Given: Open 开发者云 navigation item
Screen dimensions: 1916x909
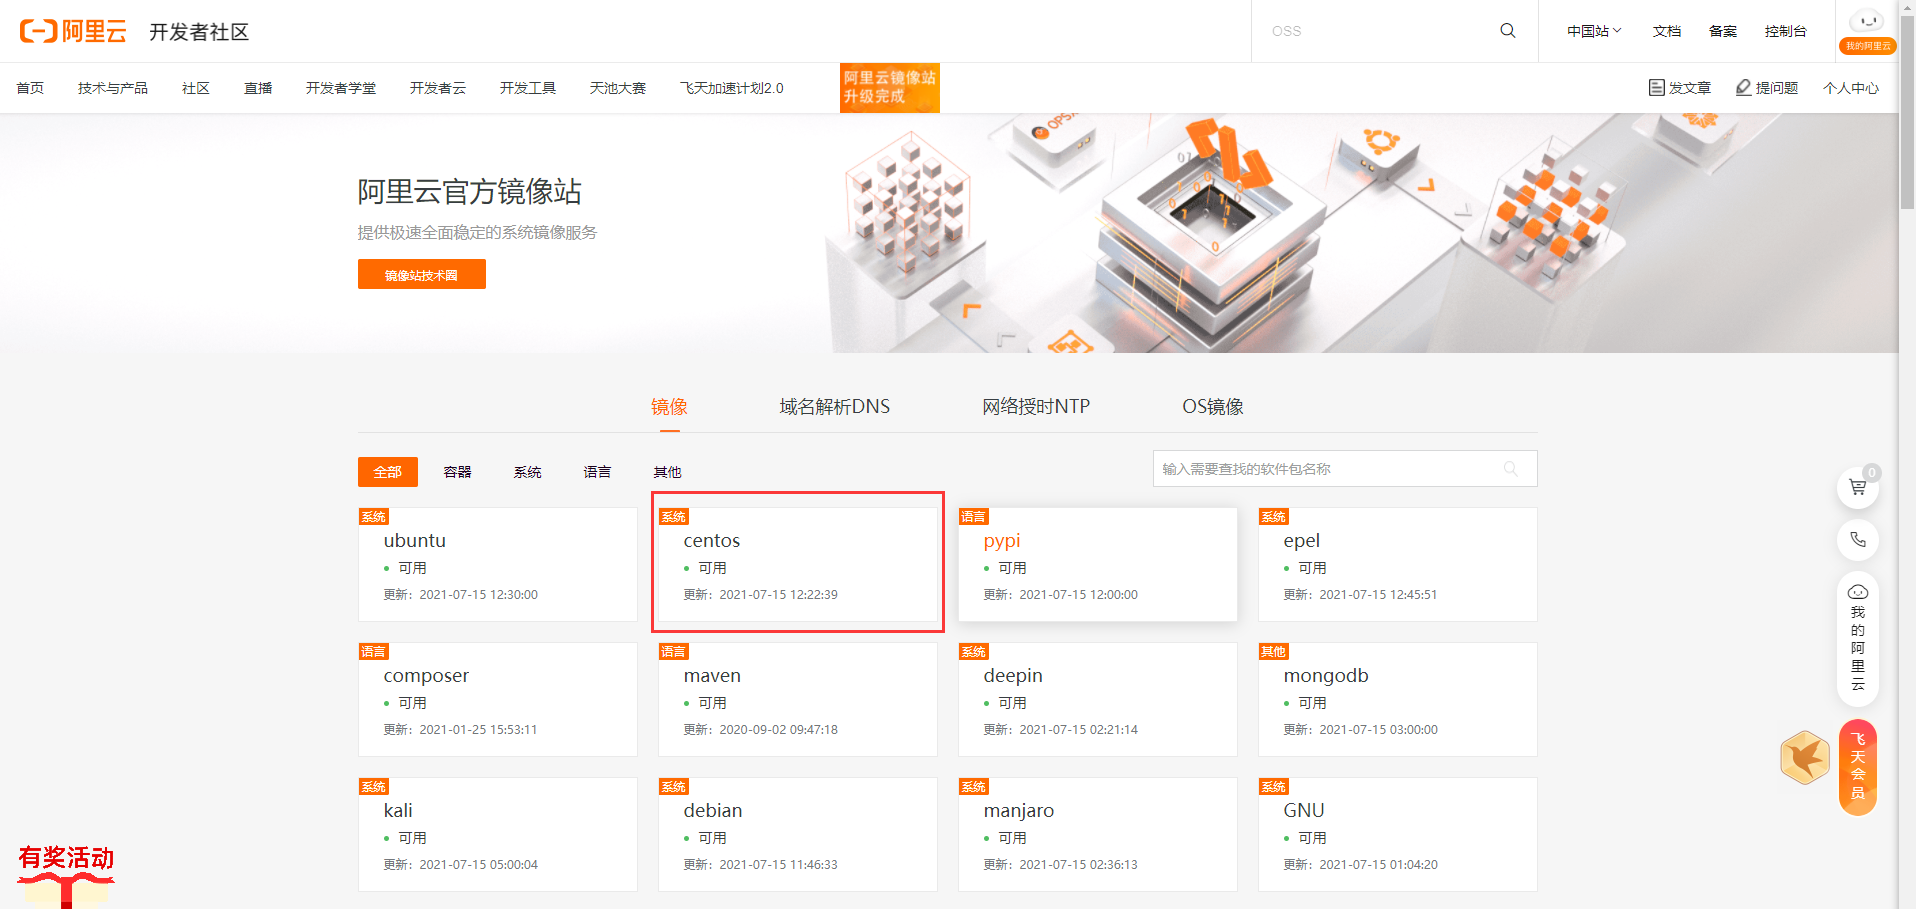Looking at the screenshot, I should (x=438, y=88).
